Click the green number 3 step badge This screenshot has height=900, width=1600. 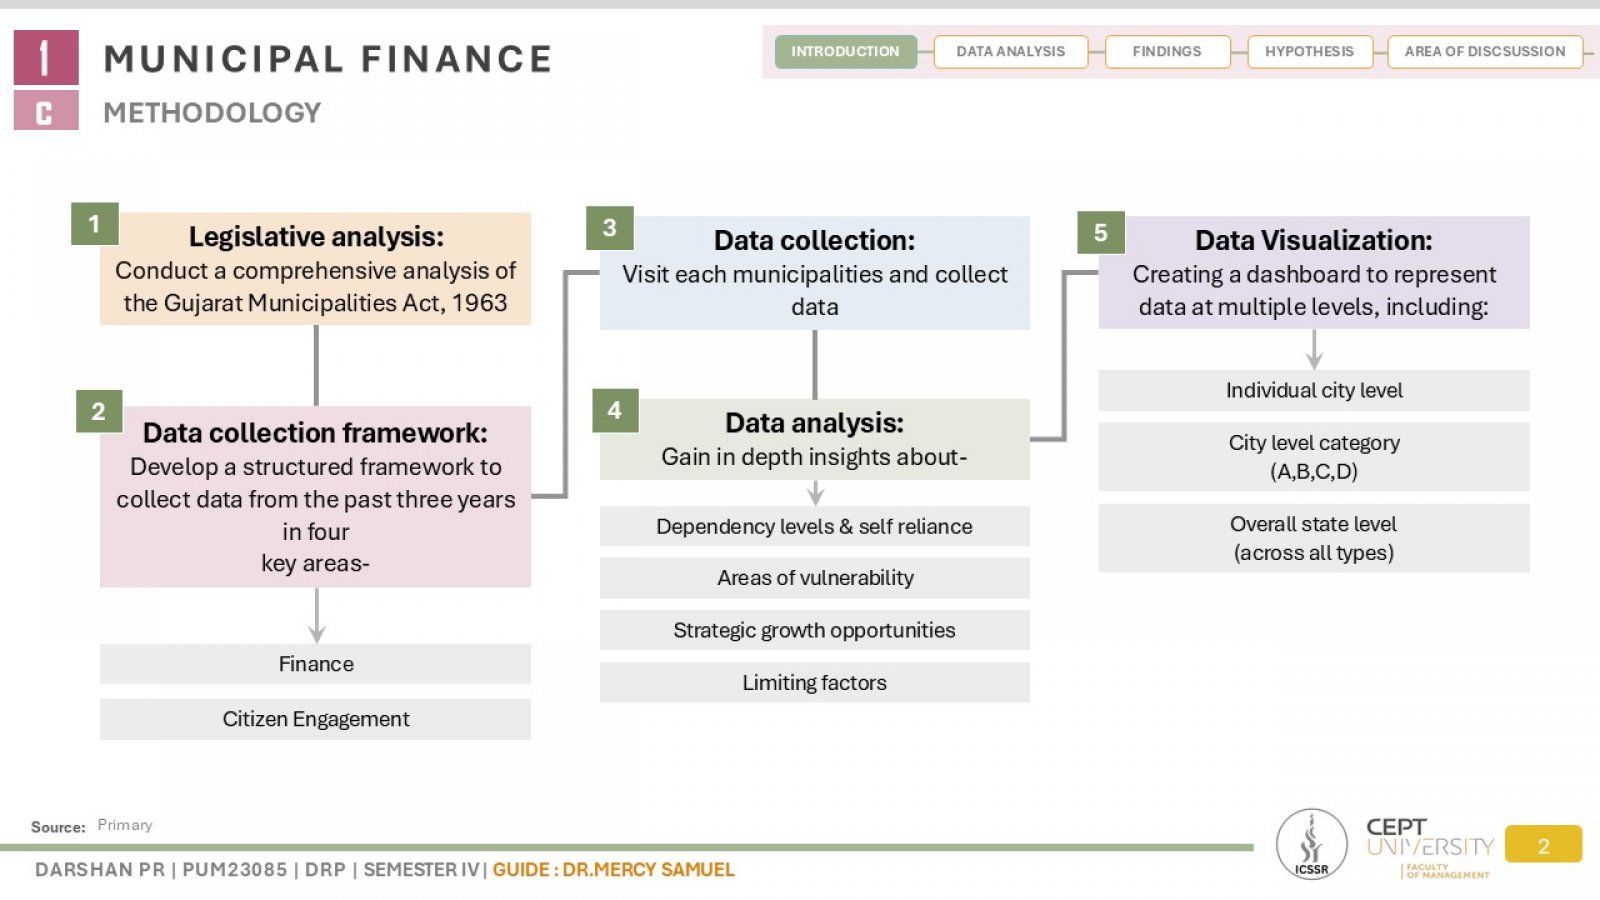(610, 228)
